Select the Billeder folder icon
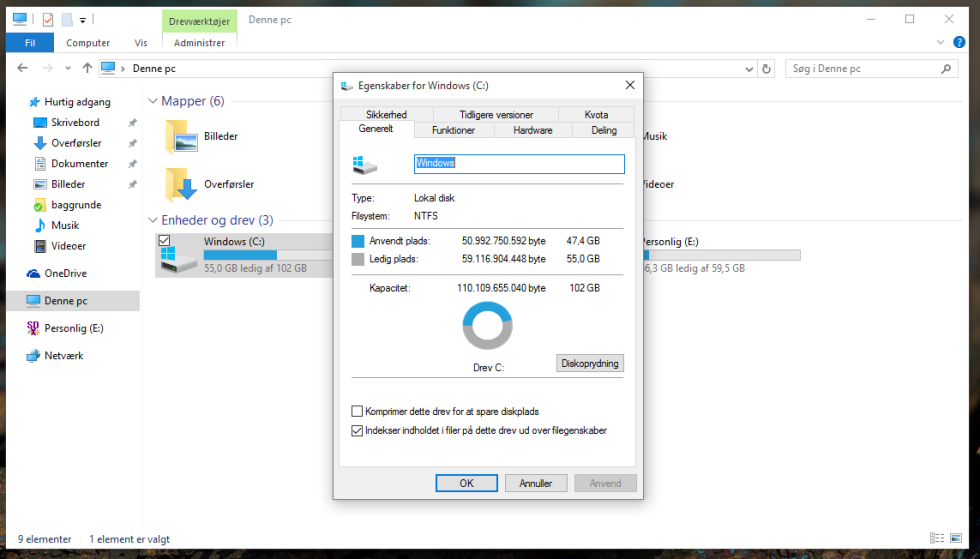Viewport: 980px width, 559px height. (x=181, y=136)
